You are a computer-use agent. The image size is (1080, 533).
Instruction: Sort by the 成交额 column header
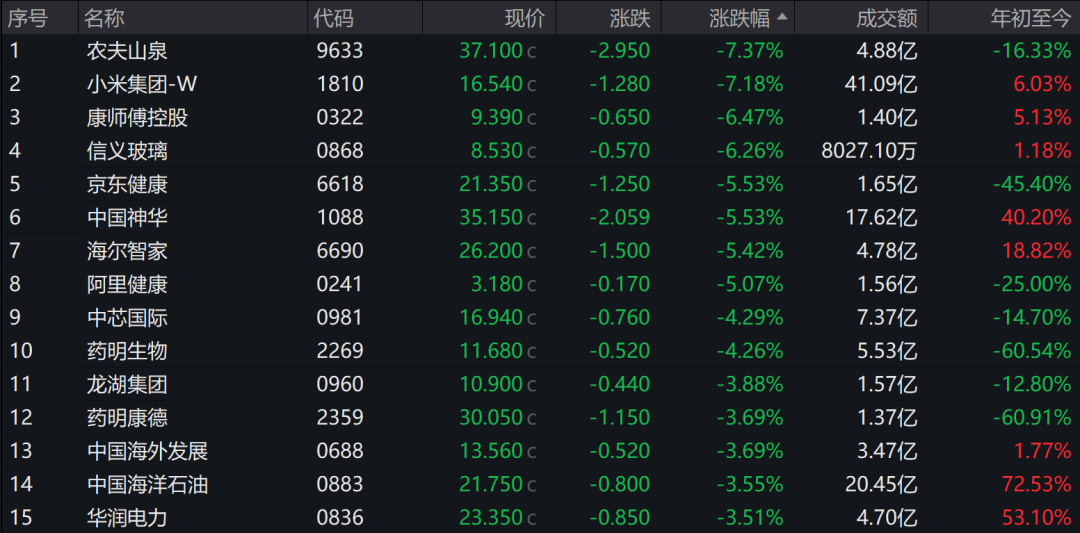pos(886,18)
